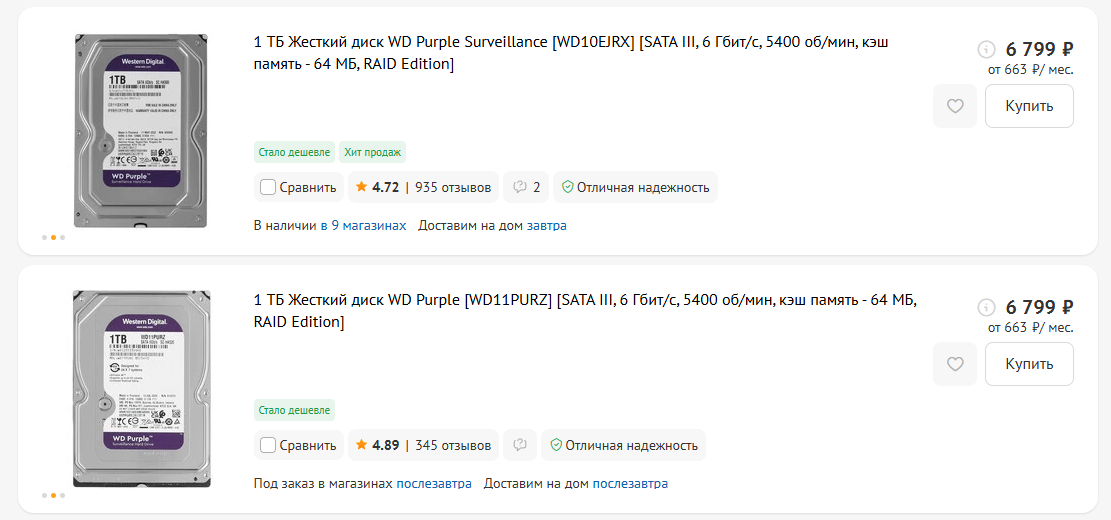The width and height of the screenshot is (1111, 520).
Task: Click Отличная надежность badge for WD10EJRX
Action: (x=635, y=187)
